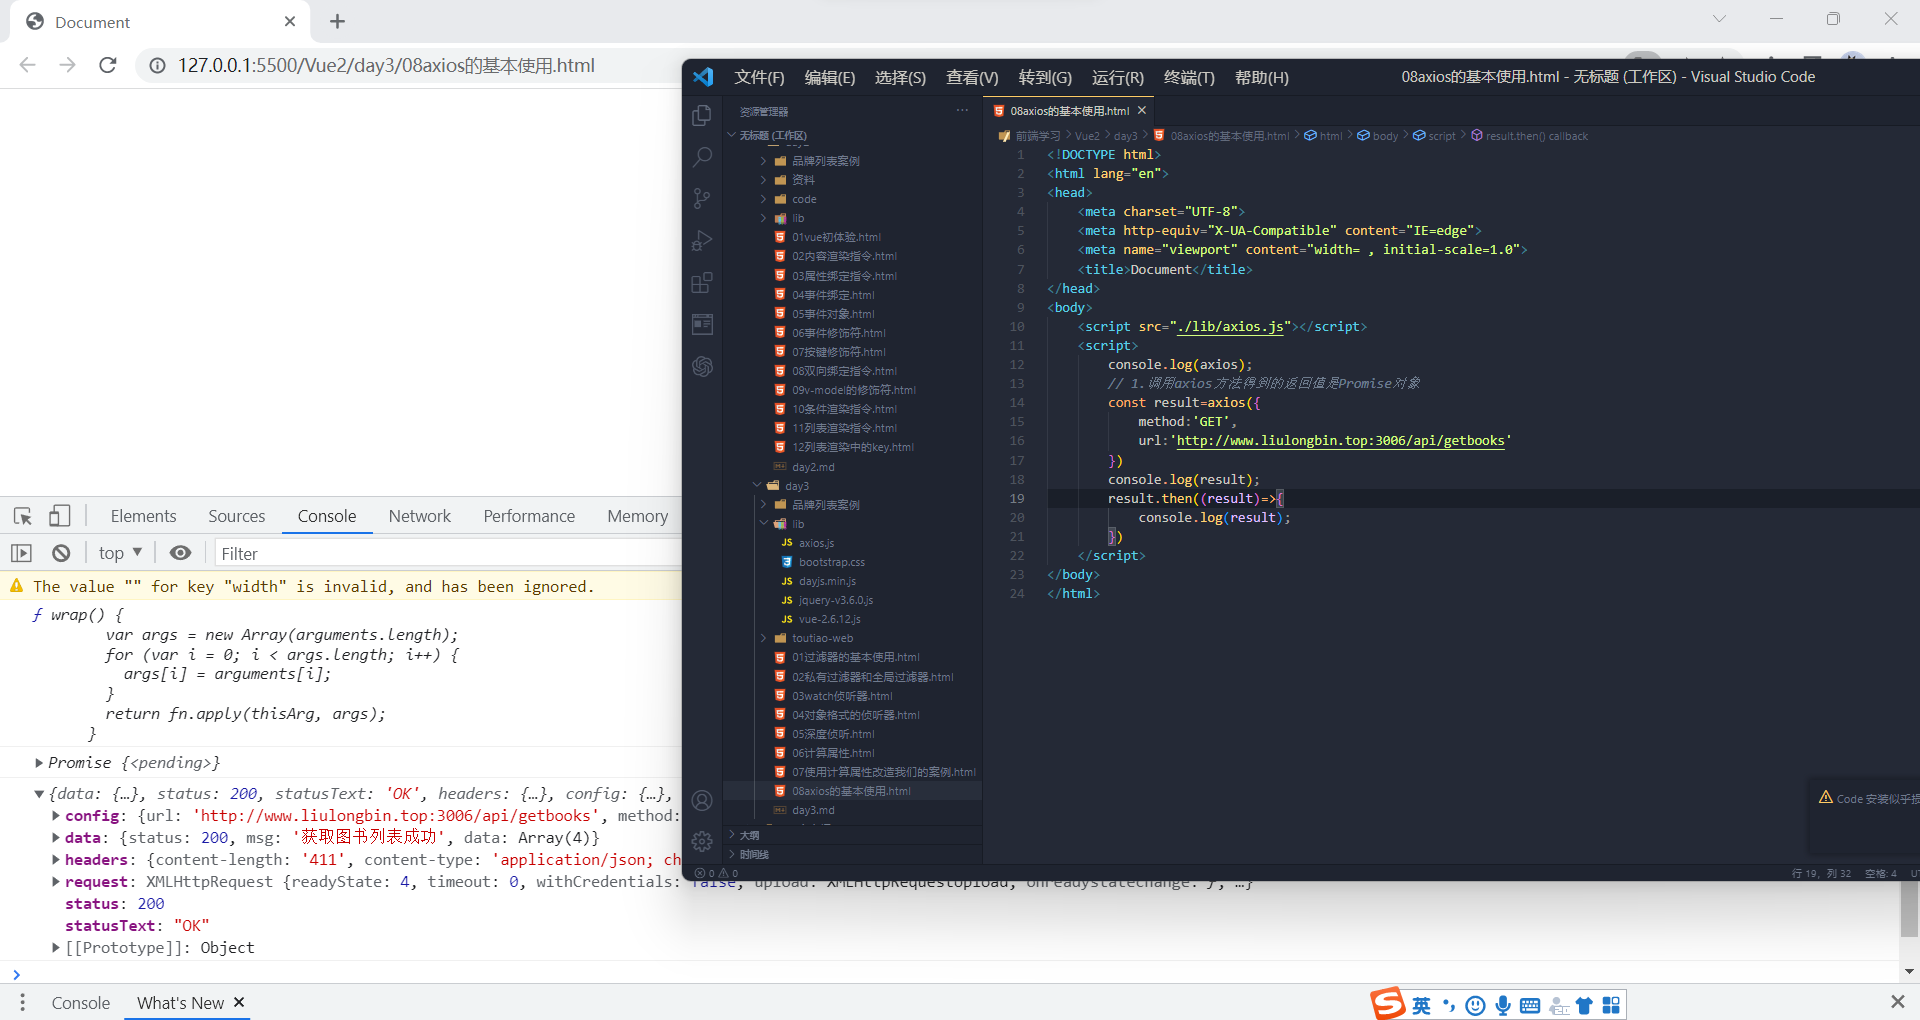This screenshot has width=1920, height=1020.
Task: Go back in browser history
Action: coord(27,65)
